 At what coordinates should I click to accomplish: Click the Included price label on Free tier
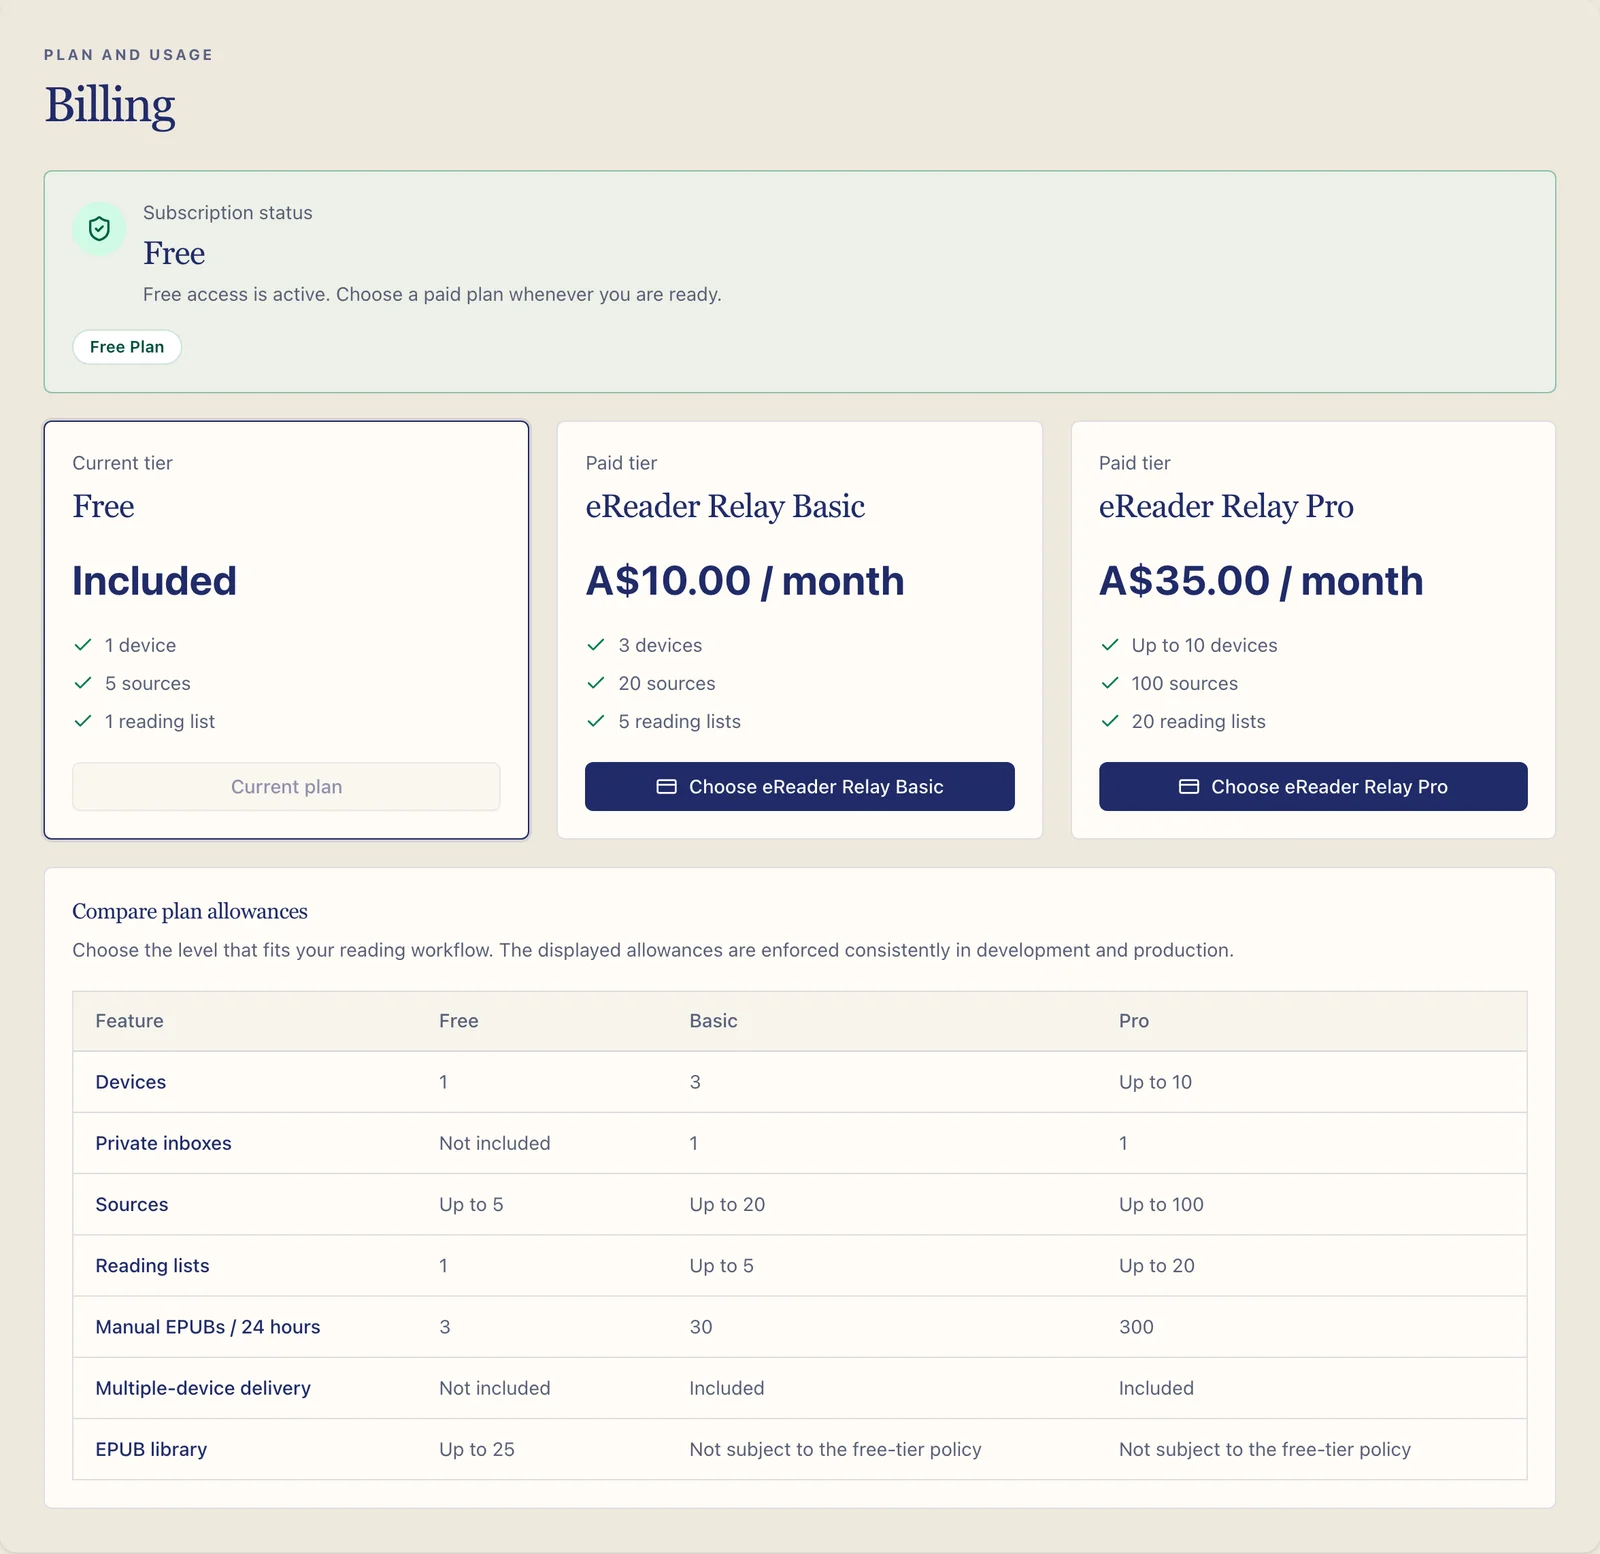tap(155, 581)
